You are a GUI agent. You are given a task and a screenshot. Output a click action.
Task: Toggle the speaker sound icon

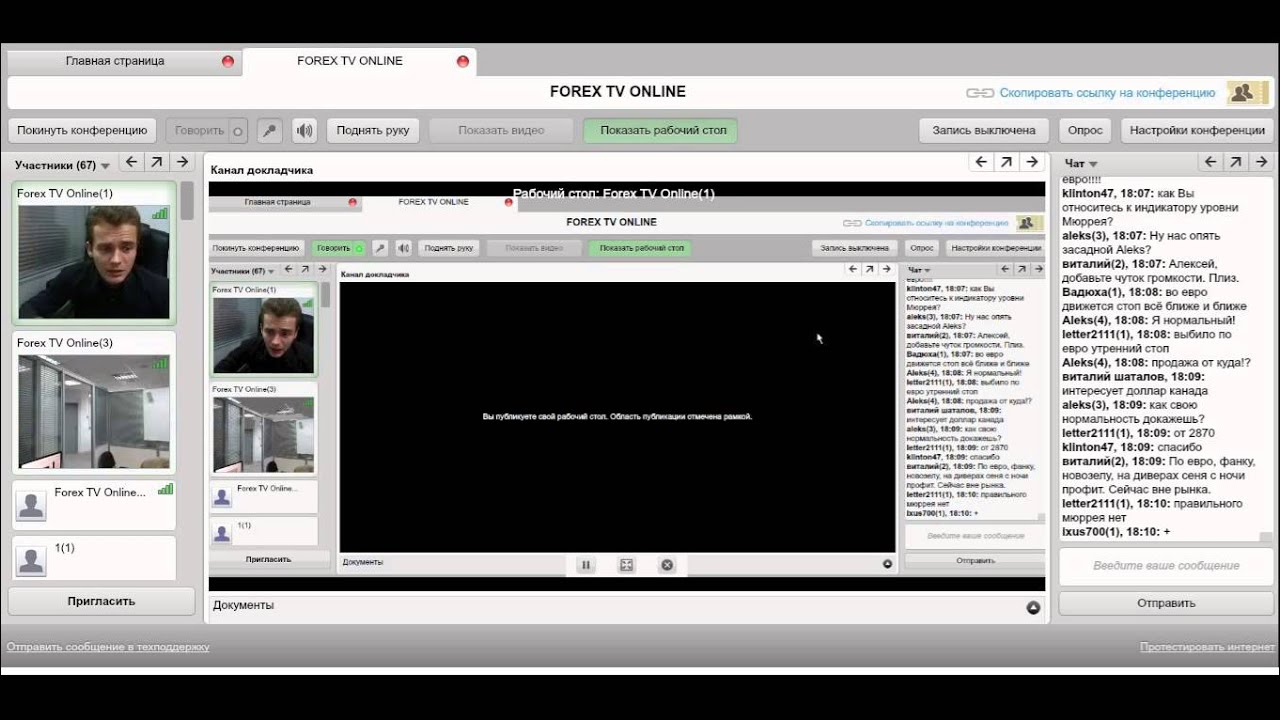304,130
